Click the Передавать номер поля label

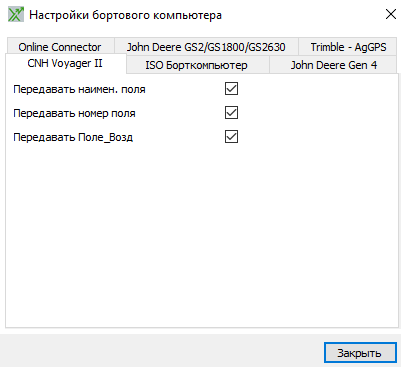click(74, 113)
